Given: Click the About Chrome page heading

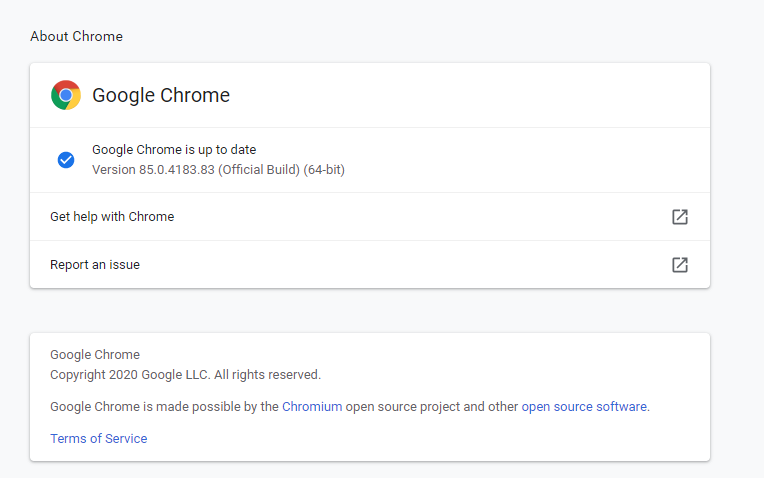Looking at the screenshot, I should pos(76,36).
